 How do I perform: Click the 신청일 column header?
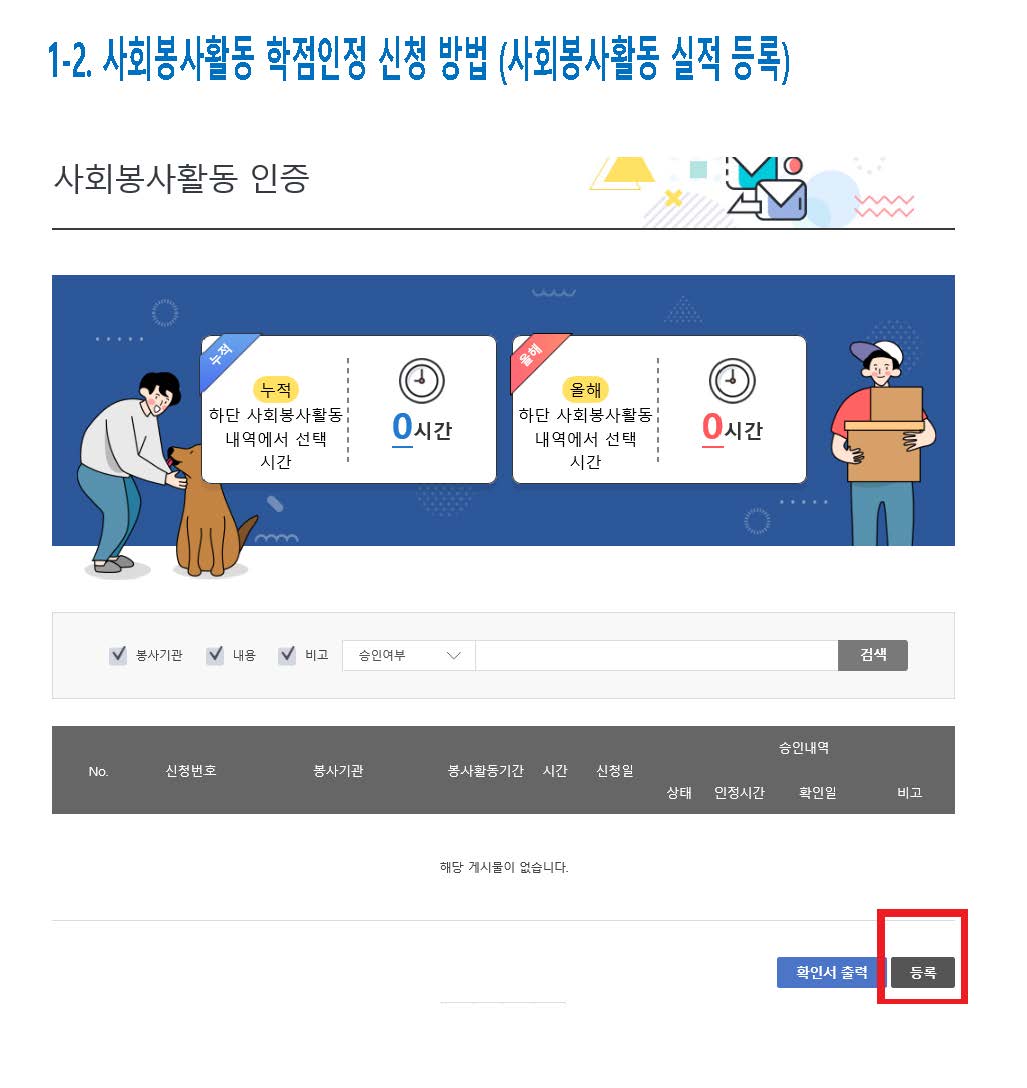tap(615, 771)
